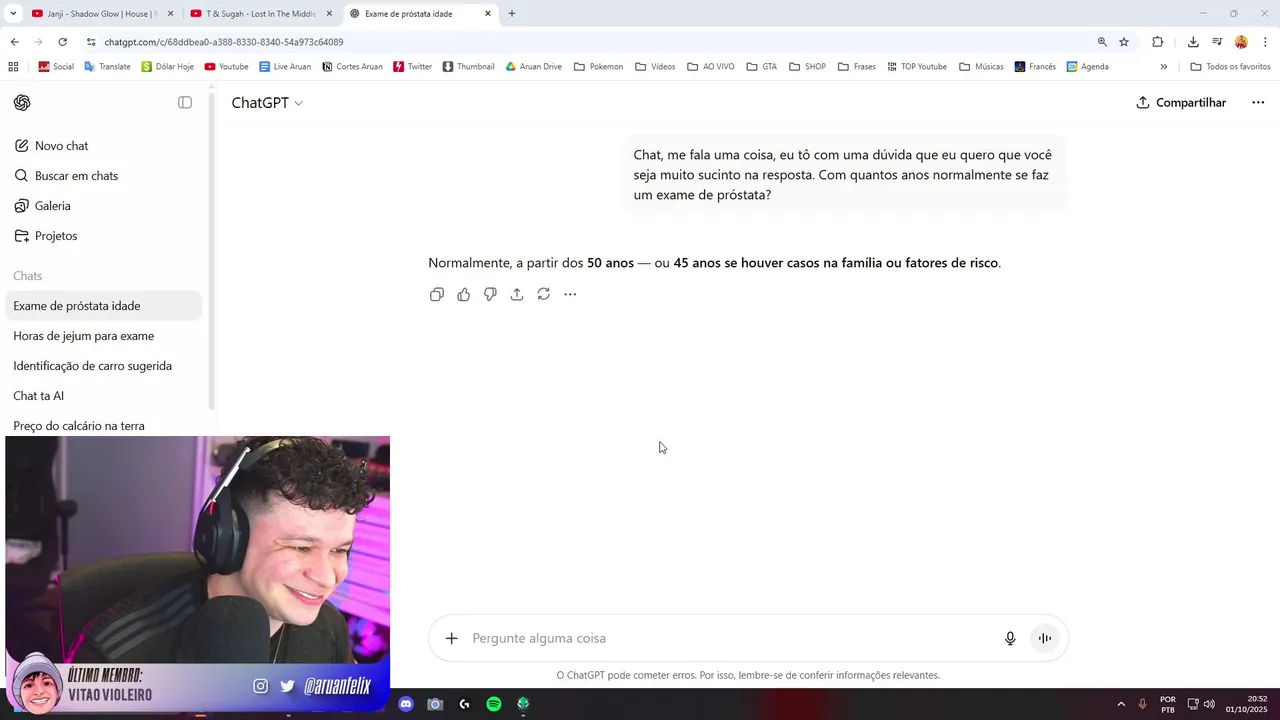Image resolution: width=1280 pixels, height=720 pixels.
Task: Open the Dólar Hoje bookmark
Action: (x=167, y=67)
